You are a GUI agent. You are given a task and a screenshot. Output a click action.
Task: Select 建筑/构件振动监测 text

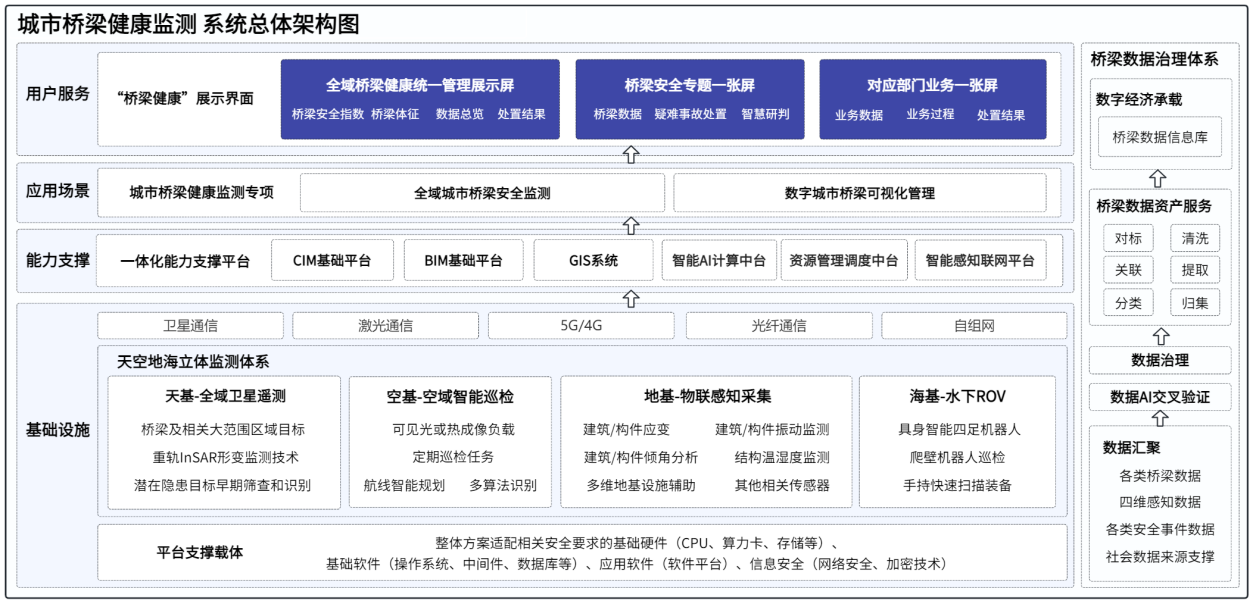tap(772, 429)
